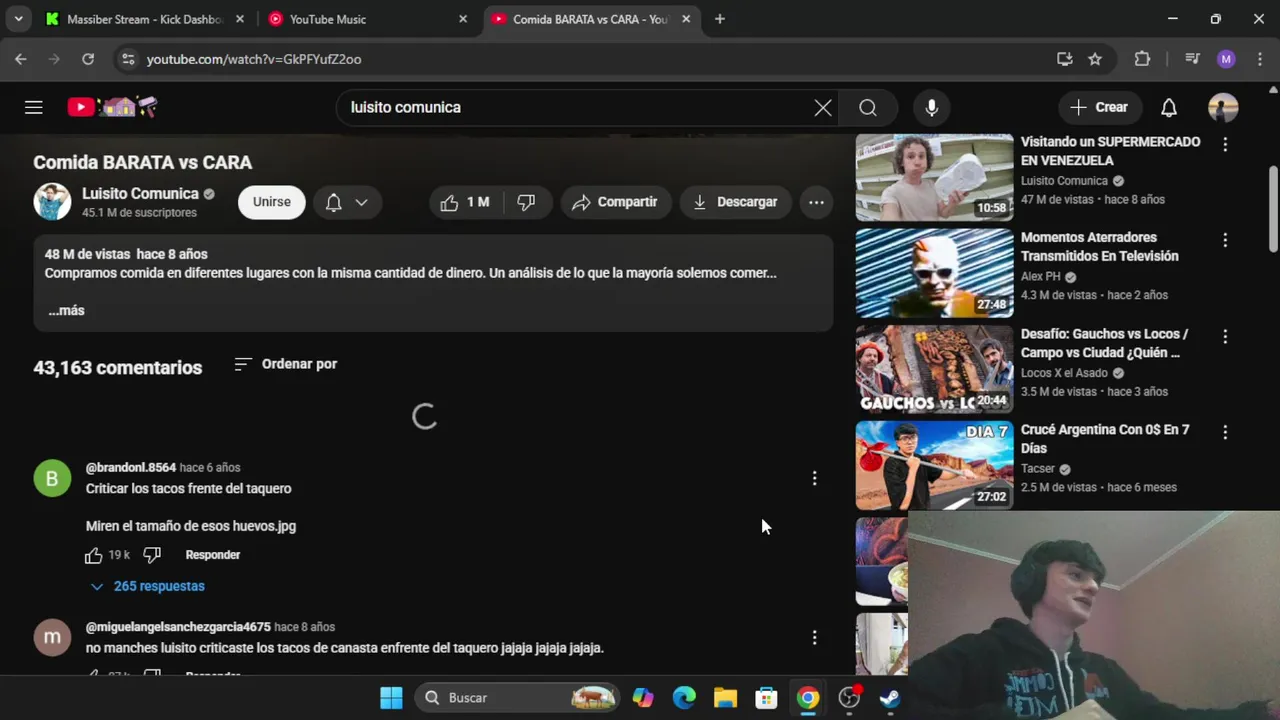
Task: Open the options menu for the @brandonl.8564 comment
Action: point(814,478)
